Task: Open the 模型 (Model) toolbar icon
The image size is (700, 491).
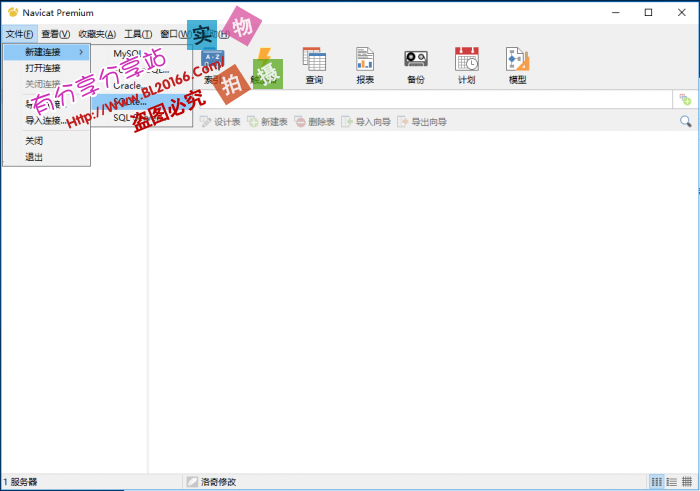Action: pos(517,66)
